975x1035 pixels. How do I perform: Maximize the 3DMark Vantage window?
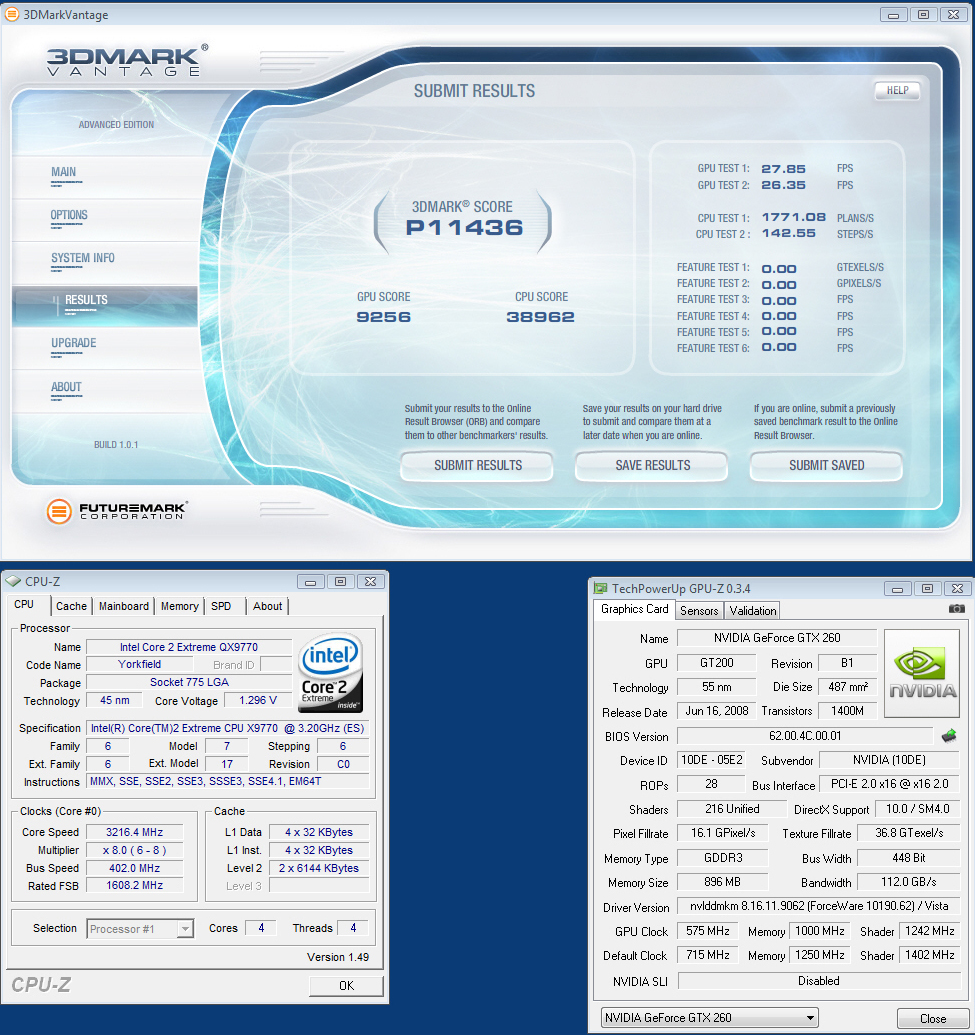(x=924, y=15)
